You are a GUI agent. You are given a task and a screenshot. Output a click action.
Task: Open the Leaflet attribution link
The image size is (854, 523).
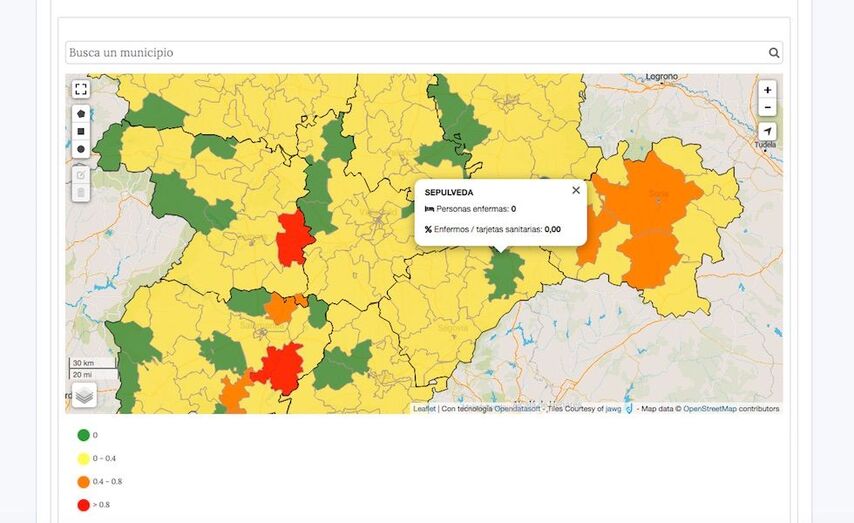click(424, 409)
